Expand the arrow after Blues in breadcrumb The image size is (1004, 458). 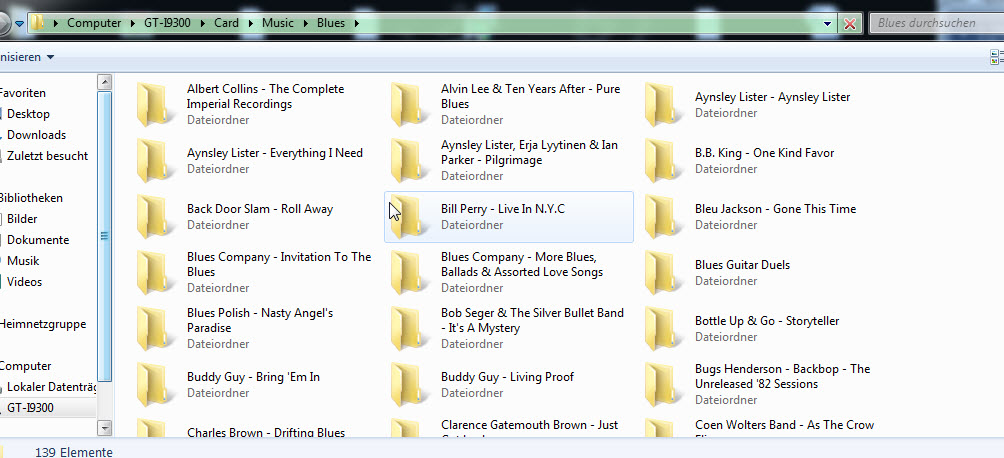click(356, 23)
